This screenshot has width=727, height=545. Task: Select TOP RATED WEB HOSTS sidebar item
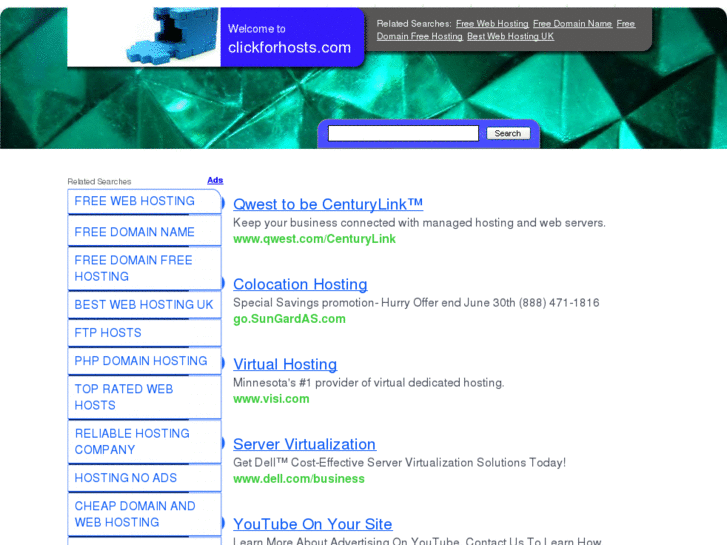coord(144,397)
